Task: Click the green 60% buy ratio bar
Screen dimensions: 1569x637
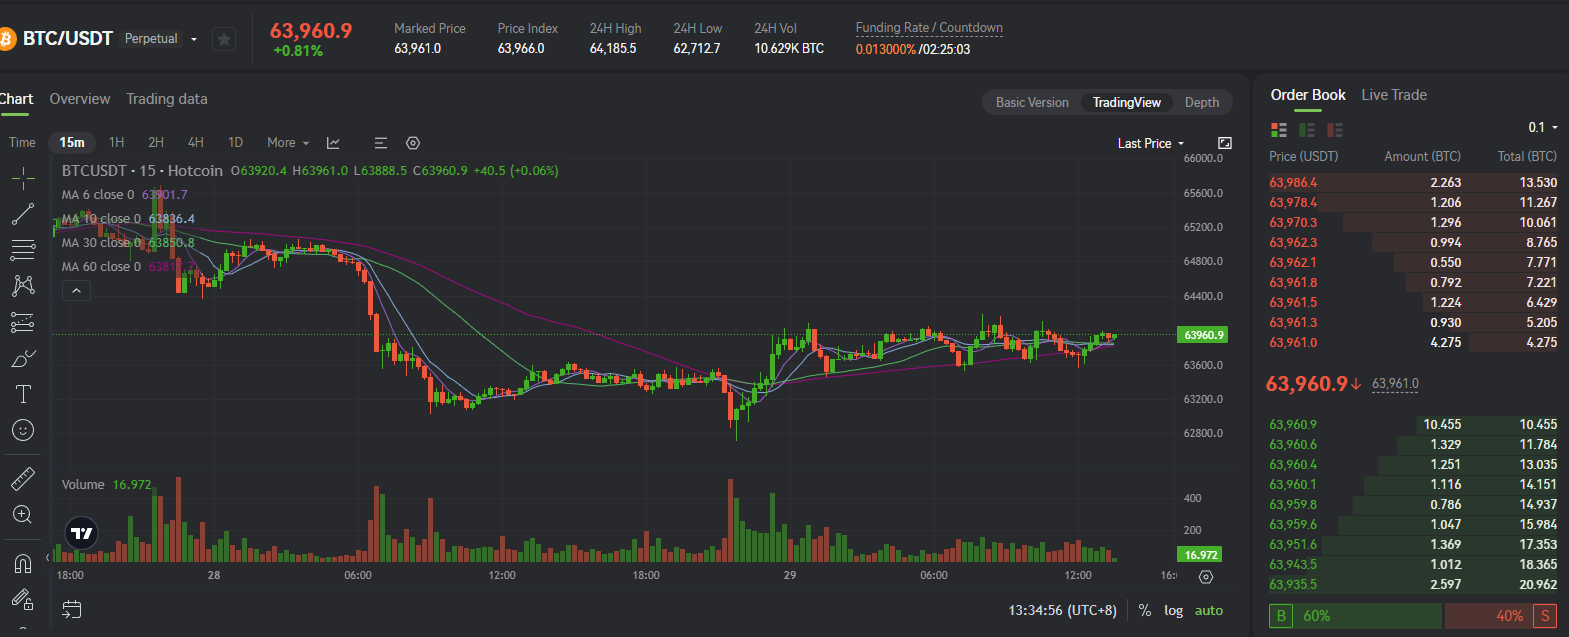Action: [1355, 616]
